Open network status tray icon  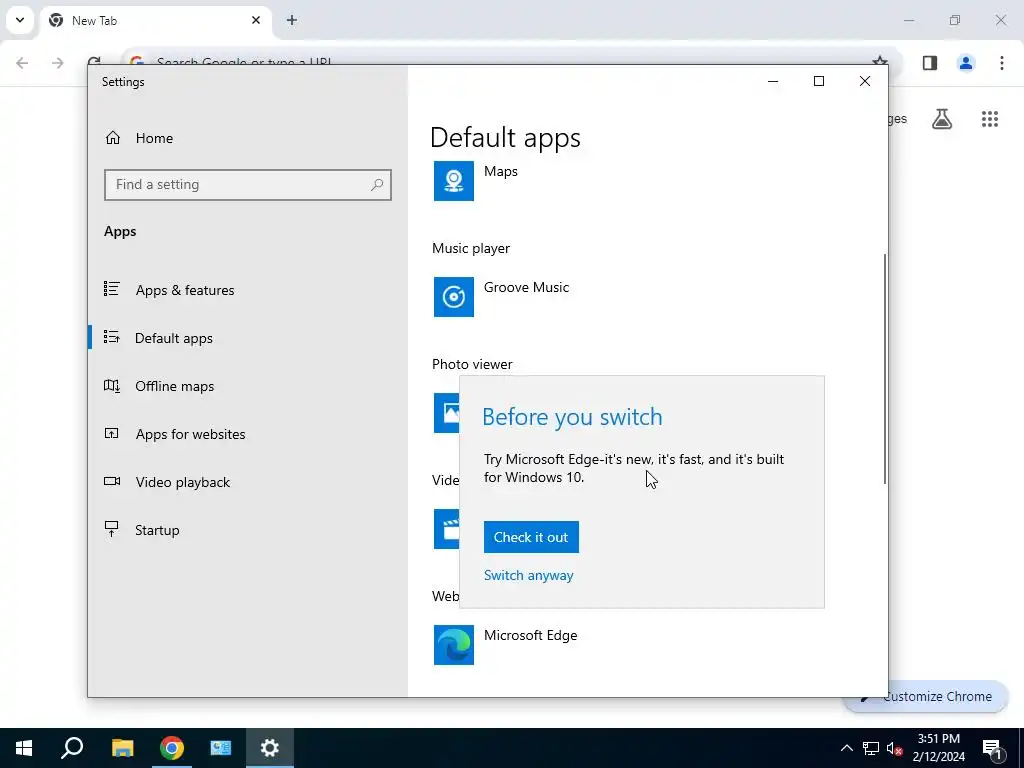click(x=871, y=748)
